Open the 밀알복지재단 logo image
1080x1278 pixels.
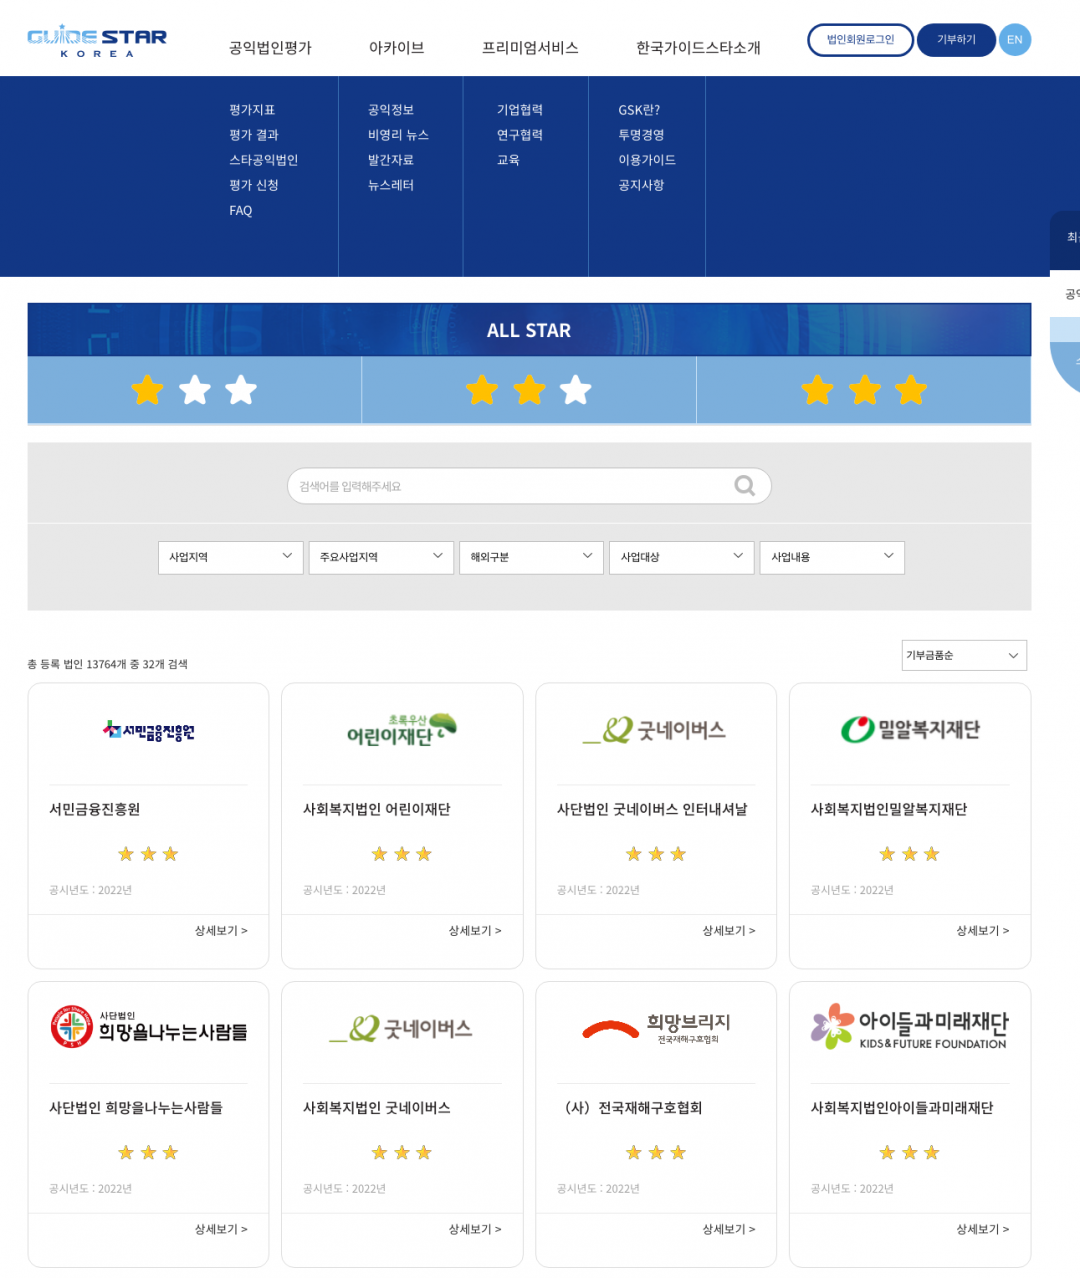(910, 730)
